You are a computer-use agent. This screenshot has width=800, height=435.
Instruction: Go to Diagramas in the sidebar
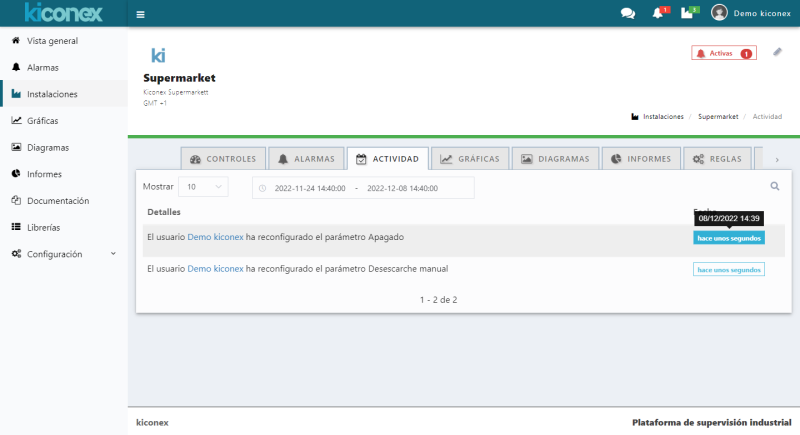point(48,148)
